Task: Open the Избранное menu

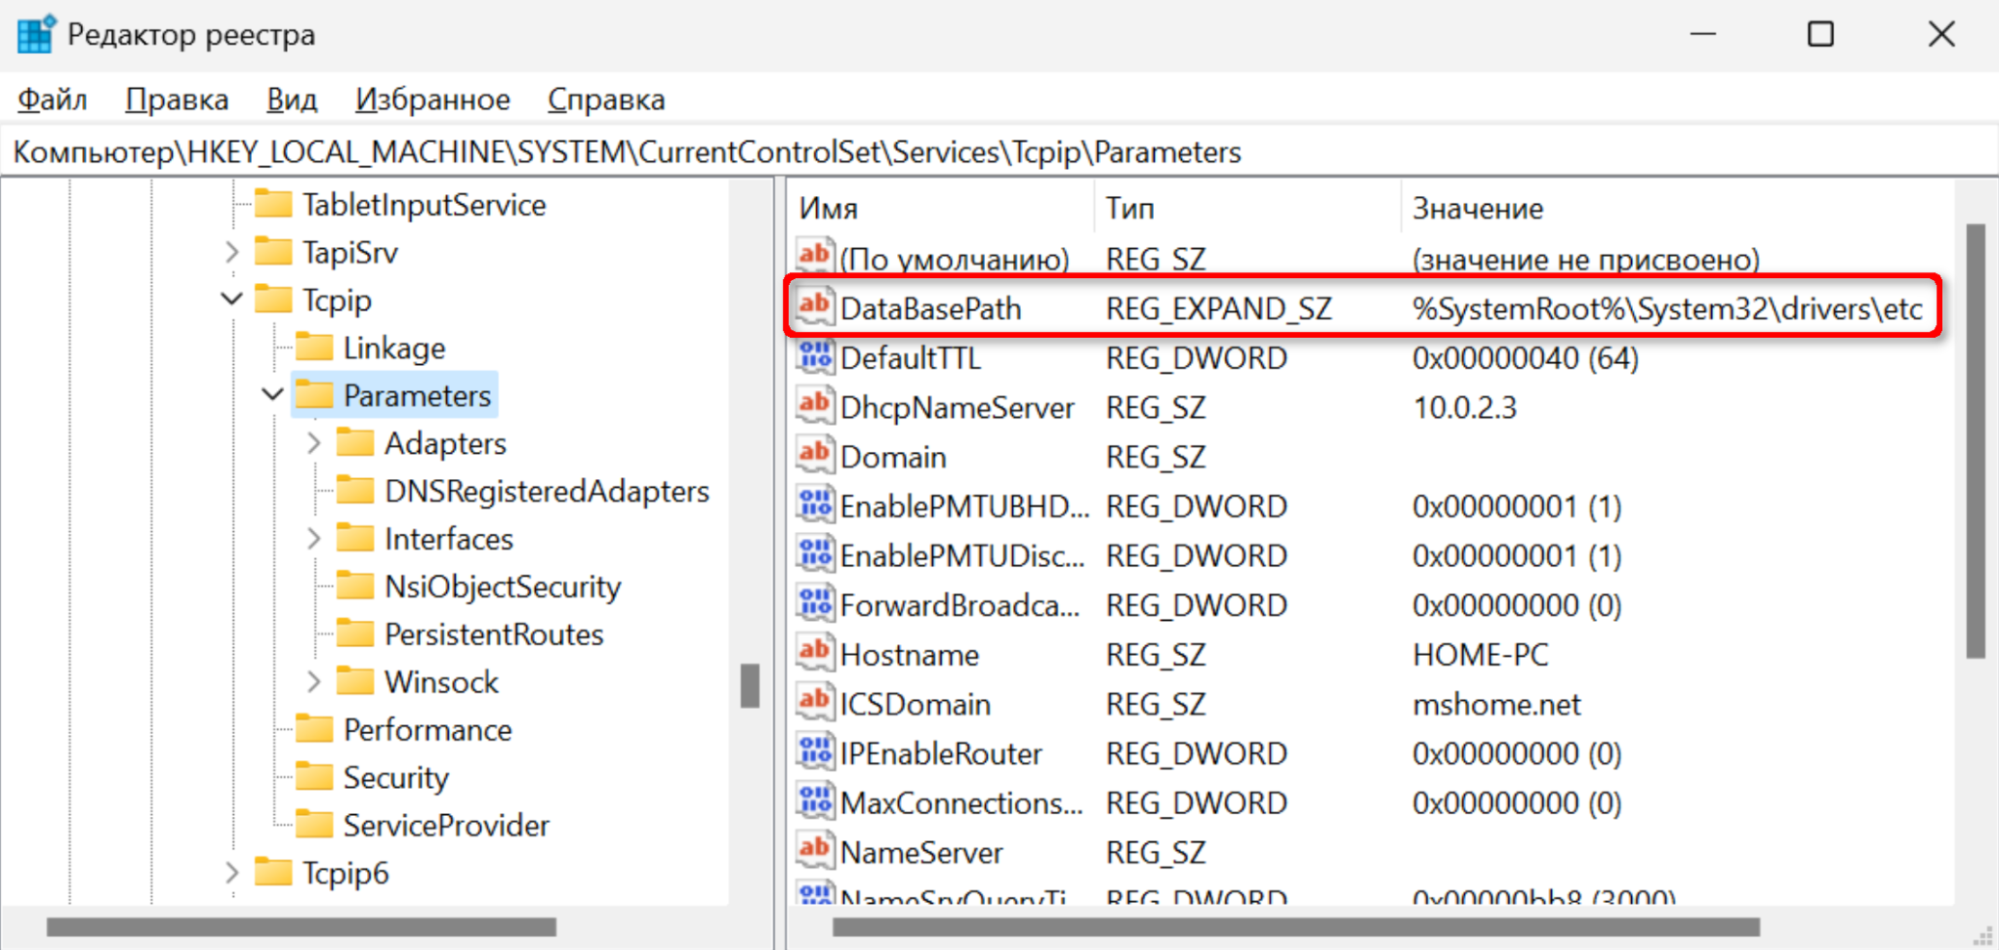Action: [x=433, y=100]
